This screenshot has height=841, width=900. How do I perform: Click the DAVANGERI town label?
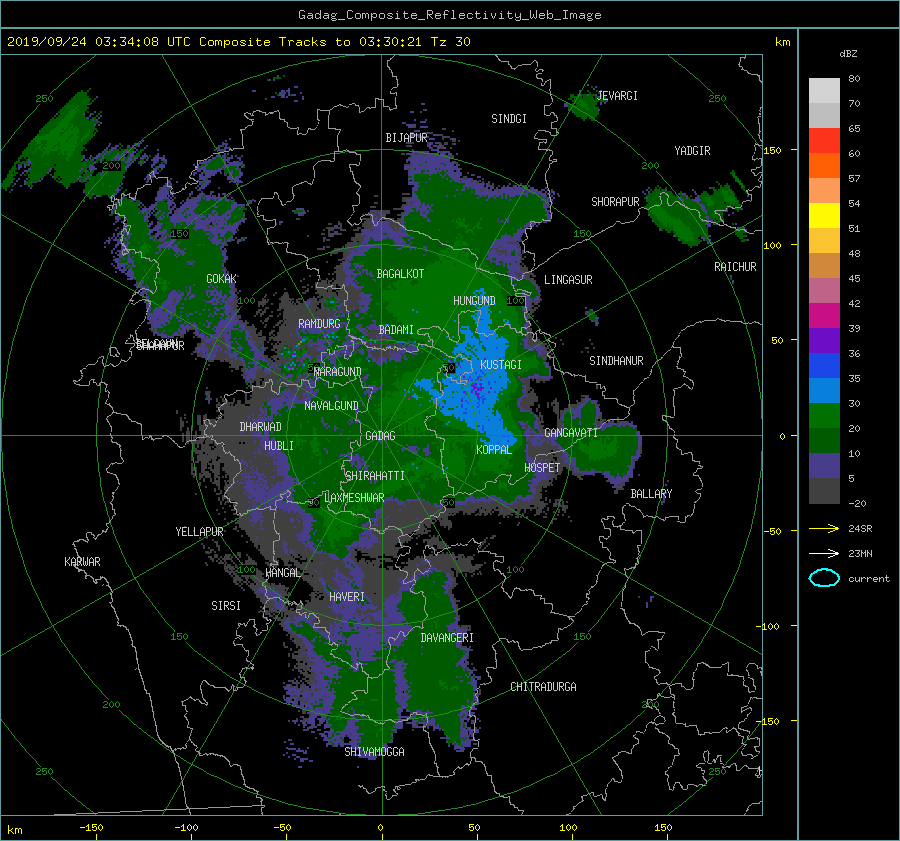(447, 638)
